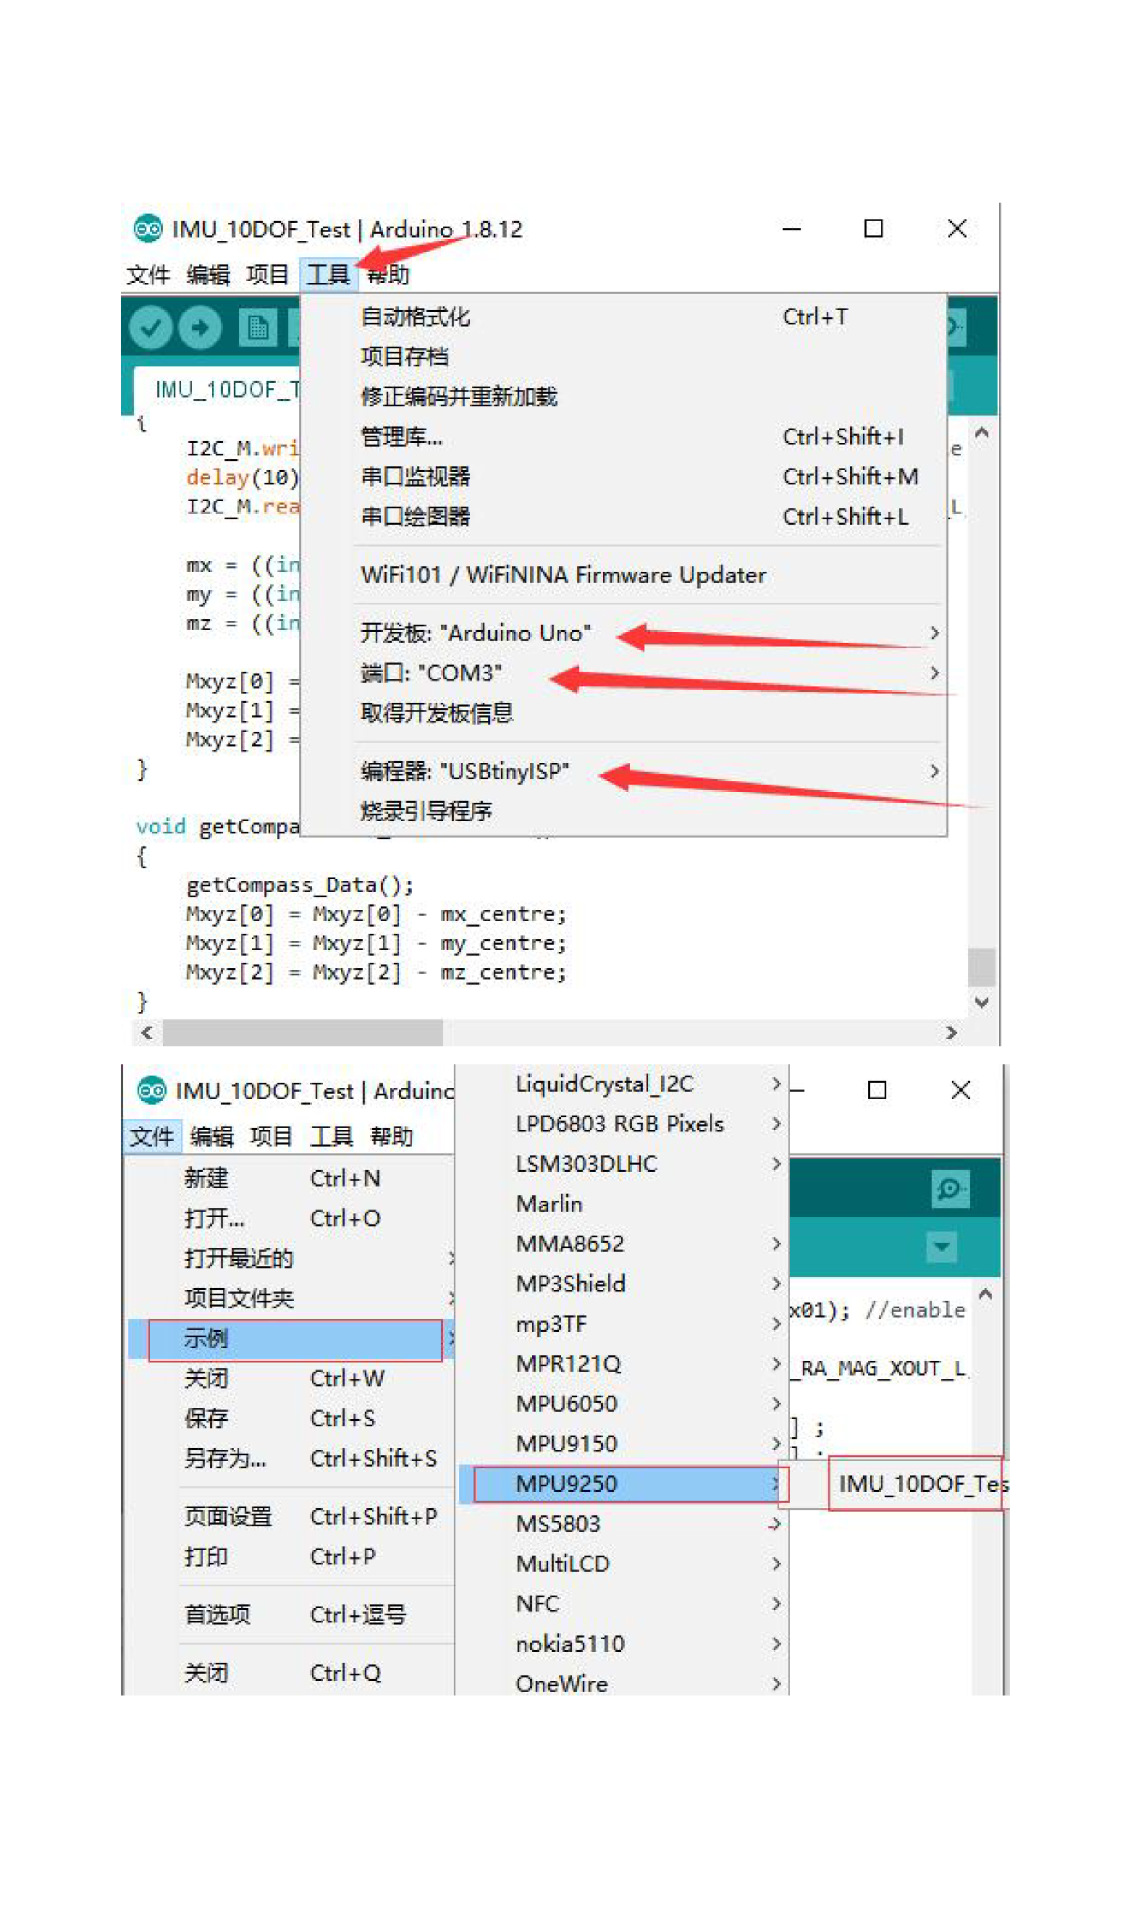The height and width of the screenshot is (1920, 1128).
Task: Choose 打印 from the file menu
Action: point(291,1557)
